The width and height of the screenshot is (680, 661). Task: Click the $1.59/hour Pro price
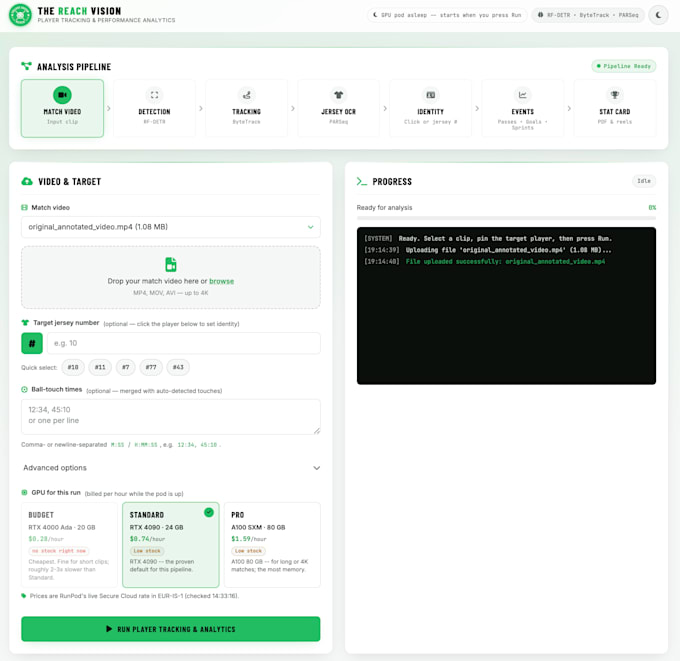(x=248, y=539)
